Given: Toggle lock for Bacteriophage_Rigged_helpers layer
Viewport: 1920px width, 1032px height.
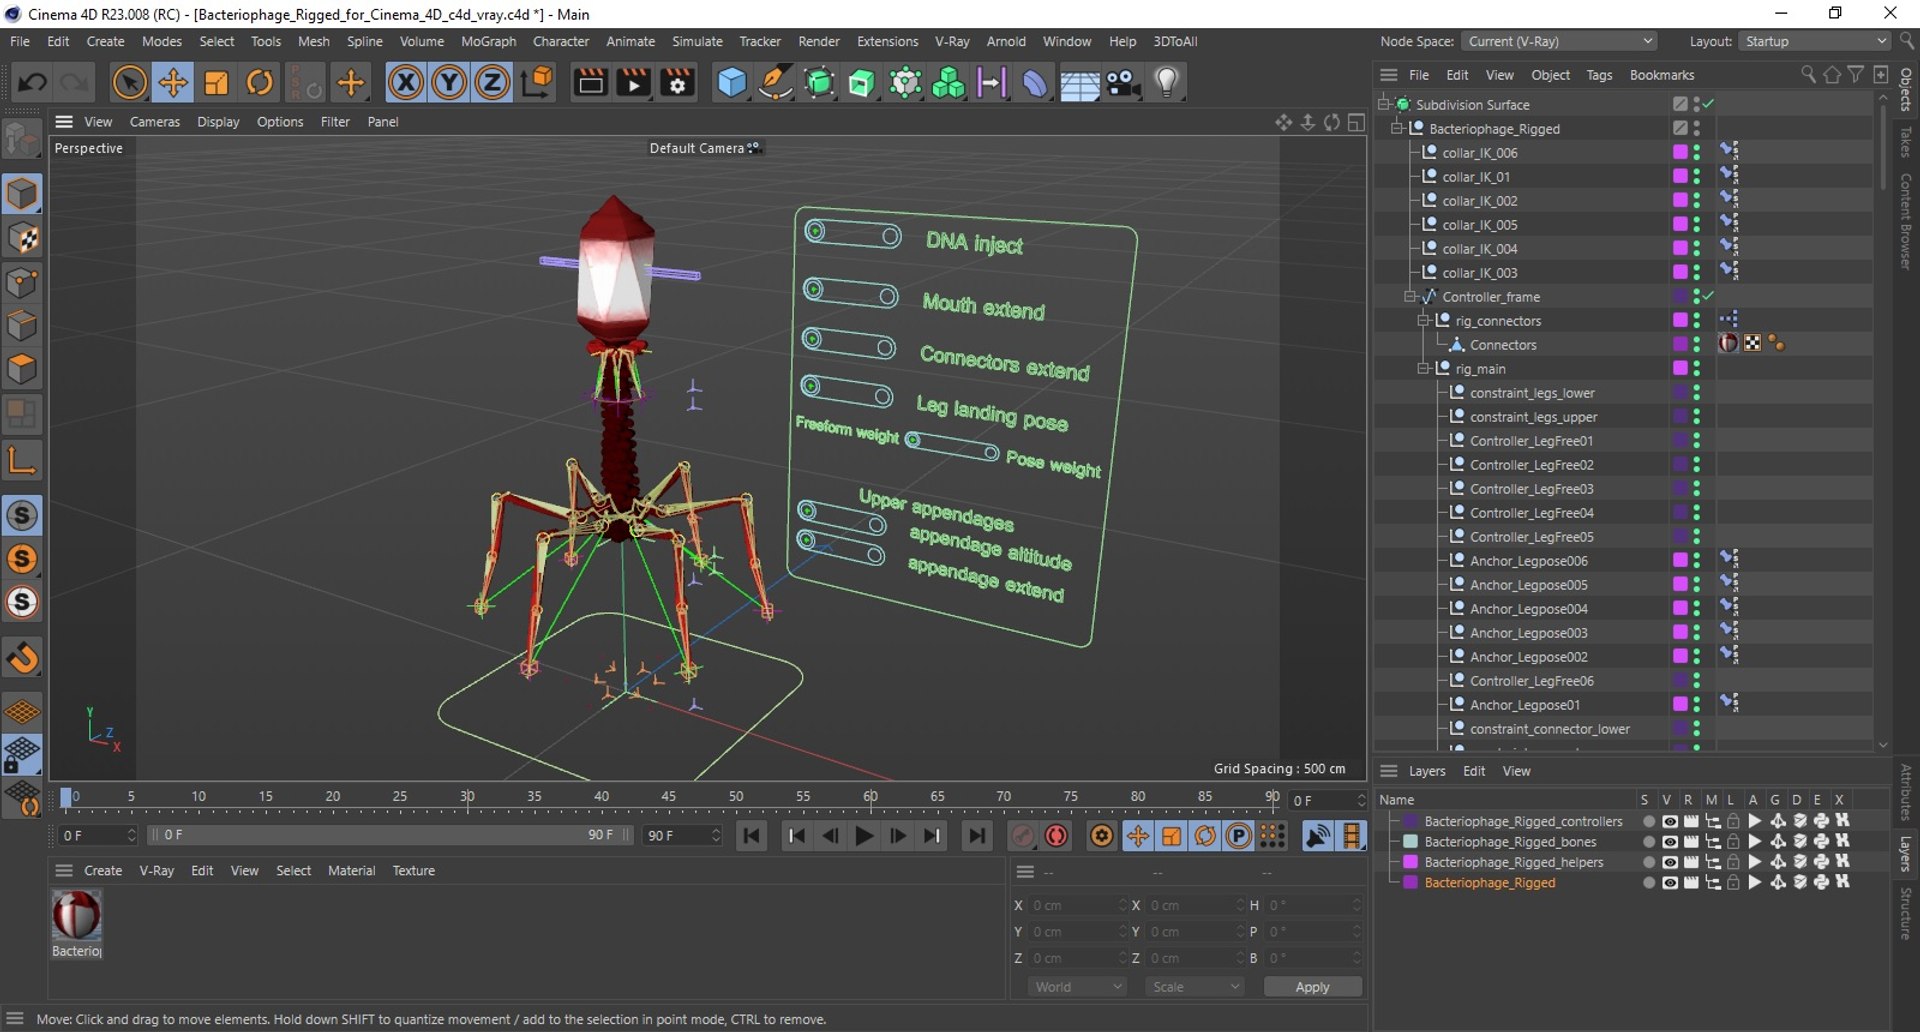Looking at the screenshot, I should click(1733, 862).
